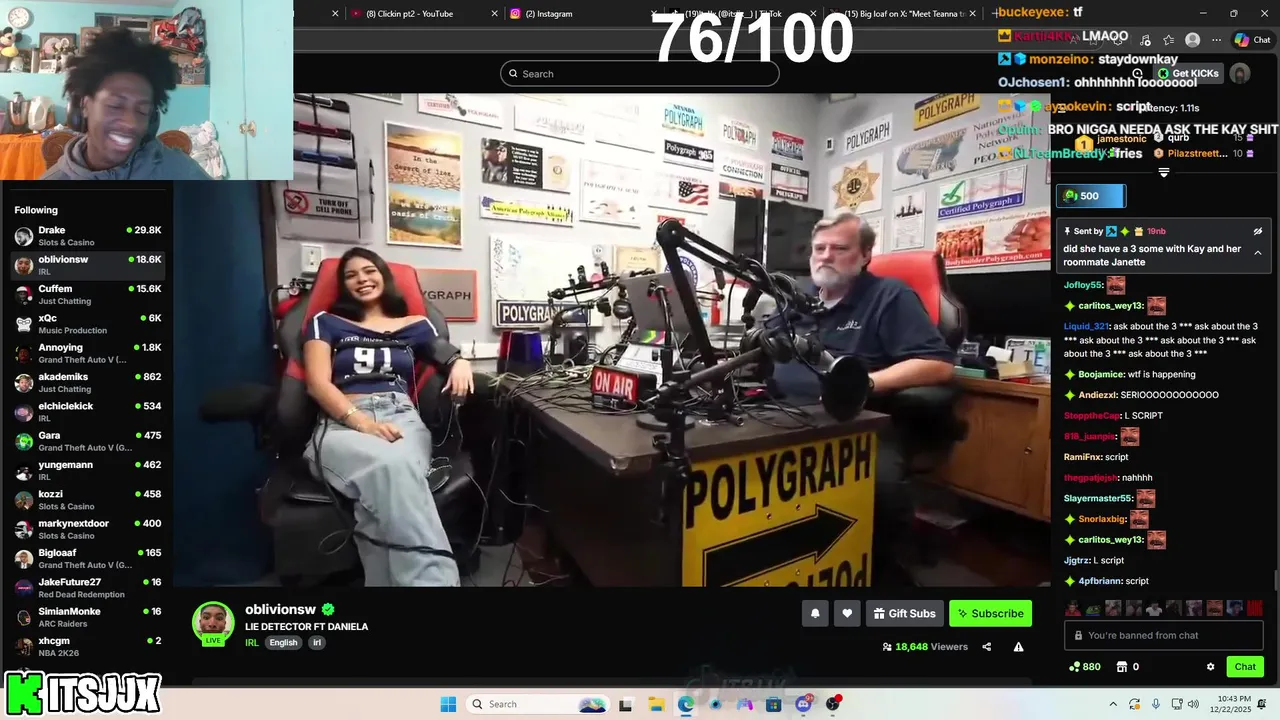This screenshot has height=720, width=1280.
Task: Collapse the pinned message chevron
Action: (x=1257, y=253)
